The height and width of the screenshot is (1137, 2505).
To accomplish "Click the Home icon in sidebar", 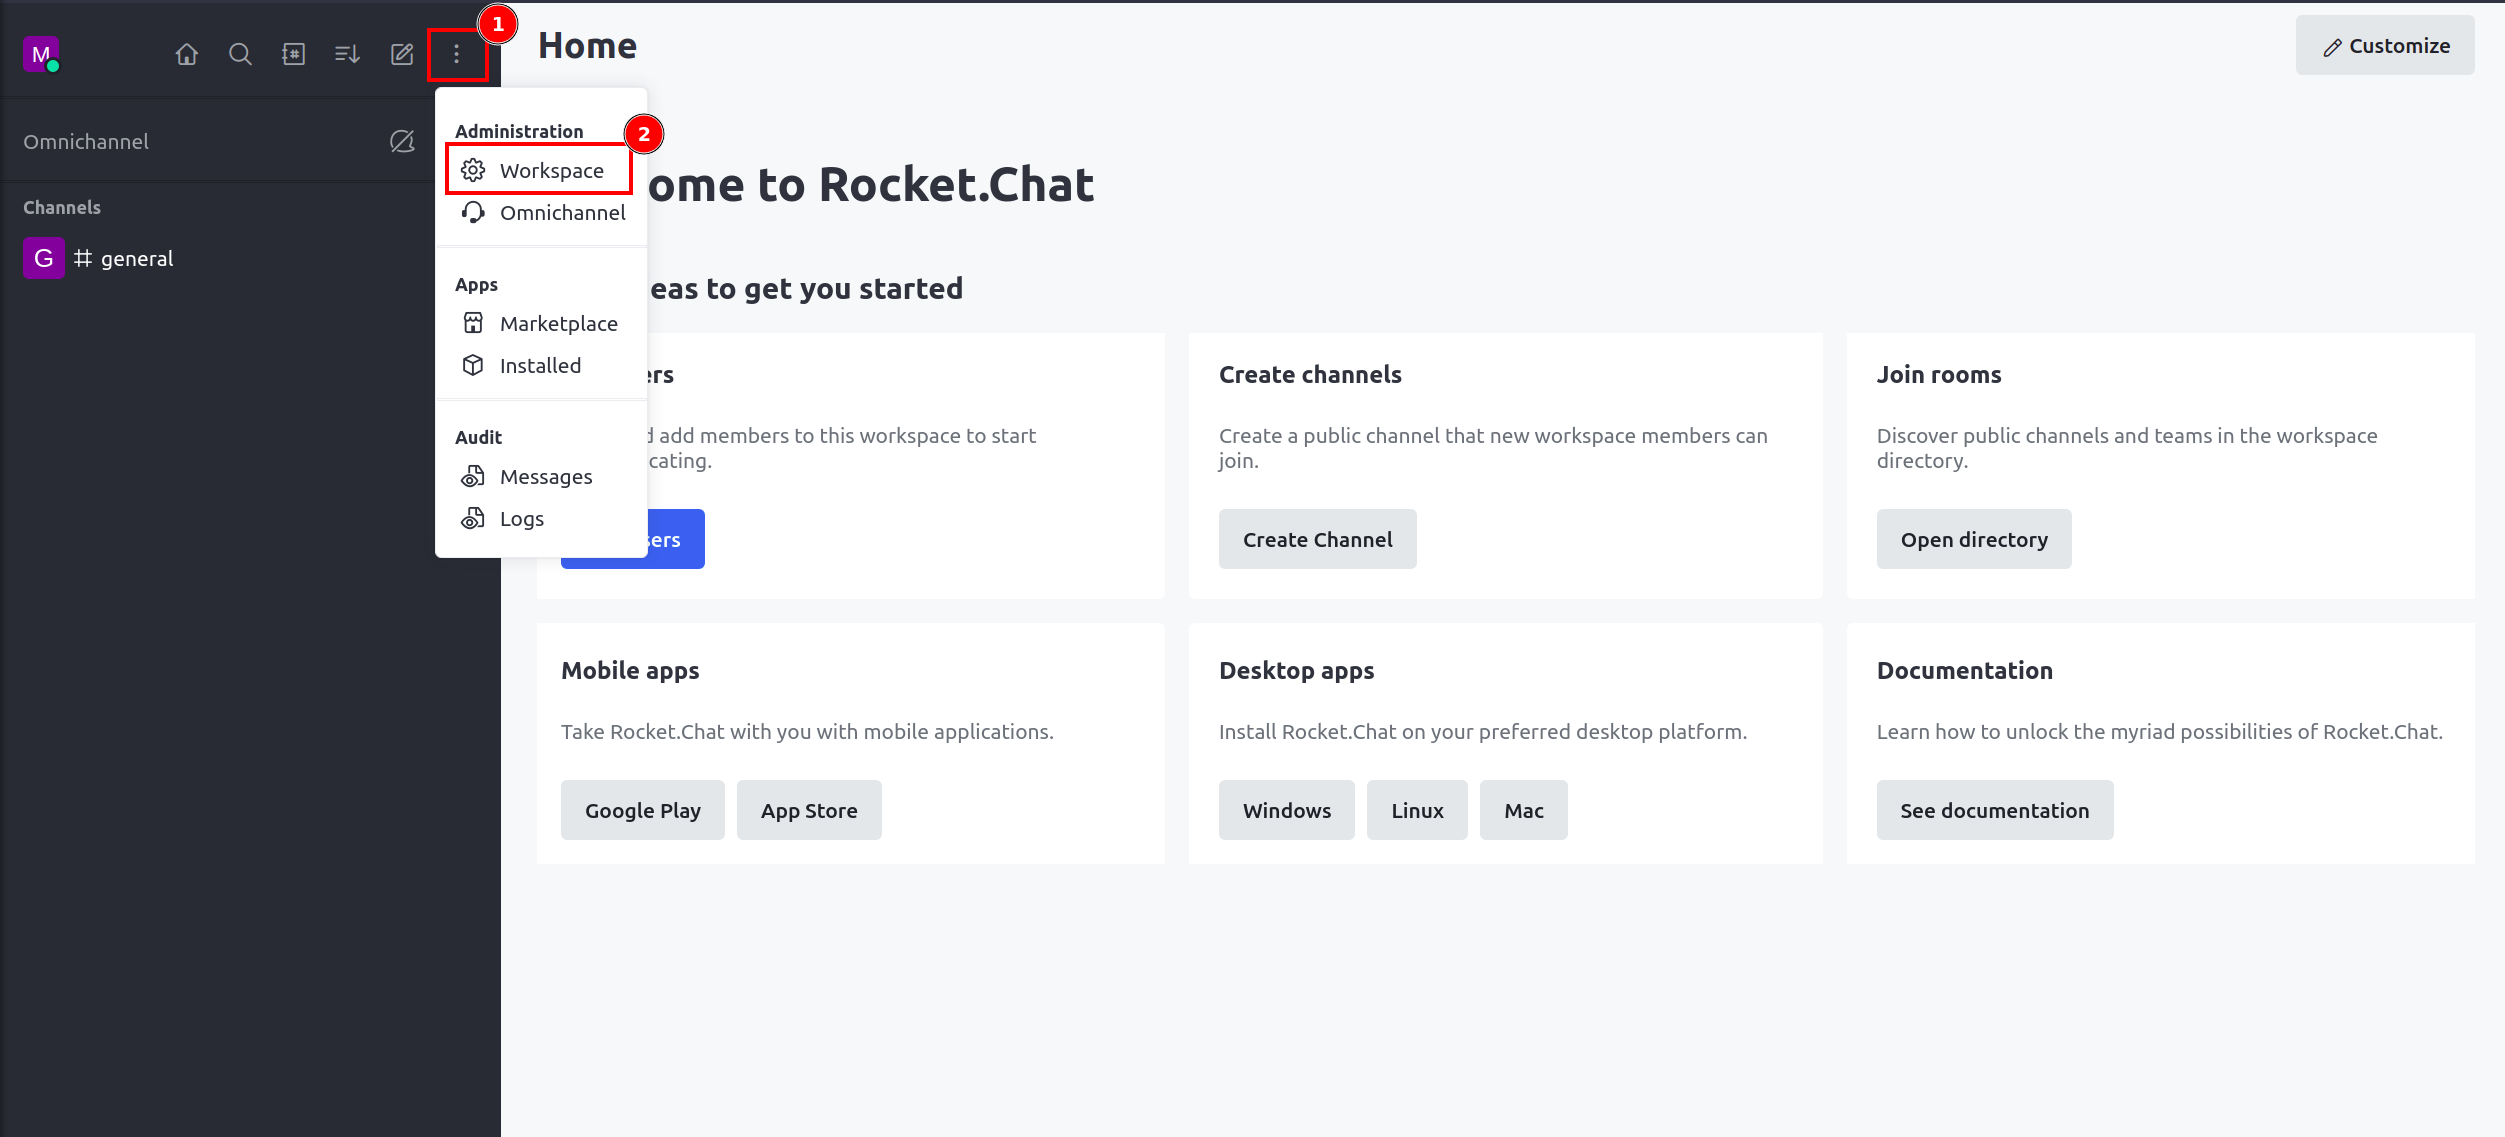I will (x=187, y=54).
